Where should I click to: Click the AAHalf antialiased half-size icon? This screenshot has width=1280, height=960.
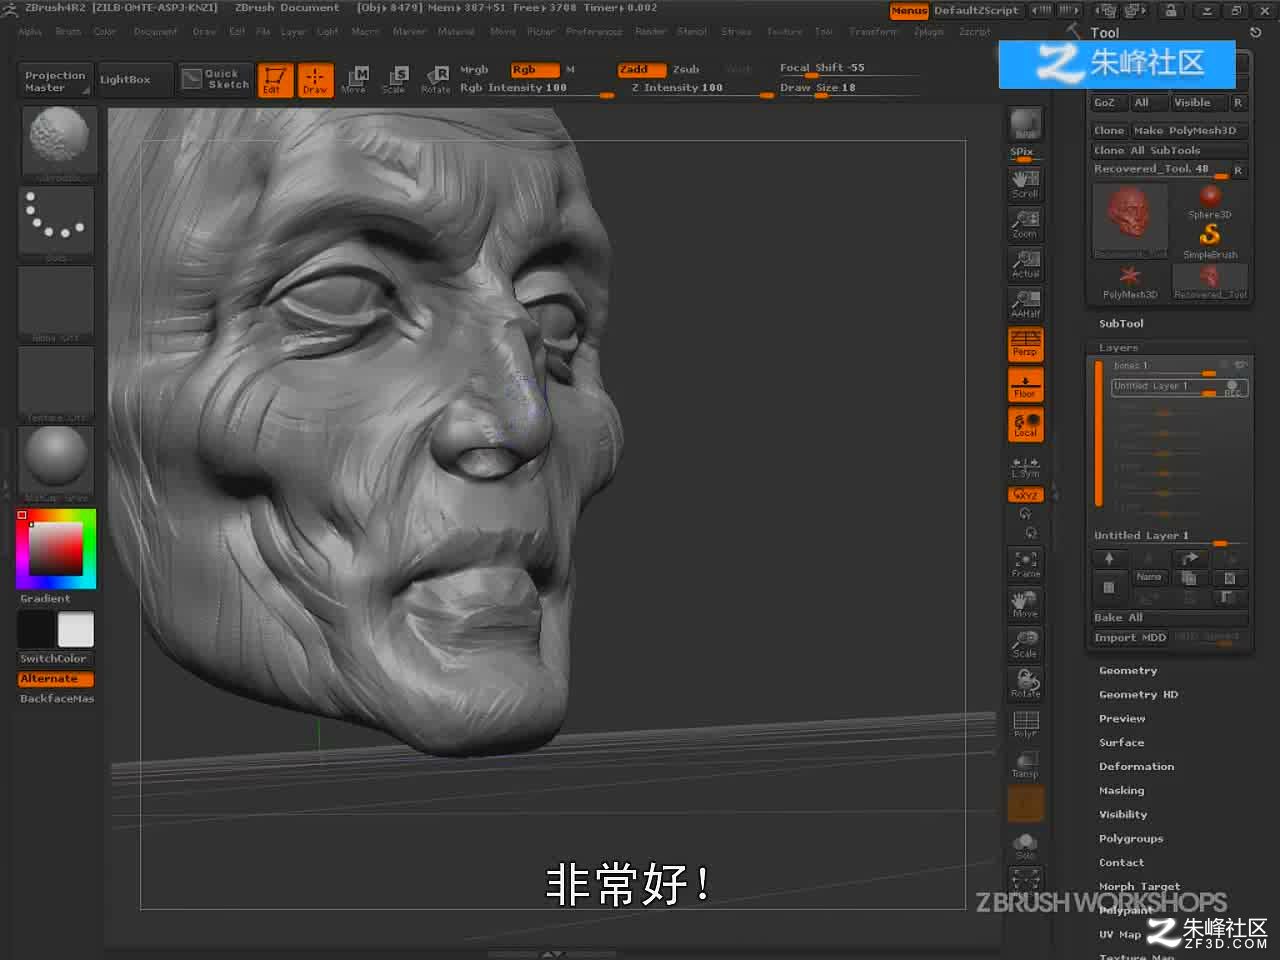[1025, 303]
